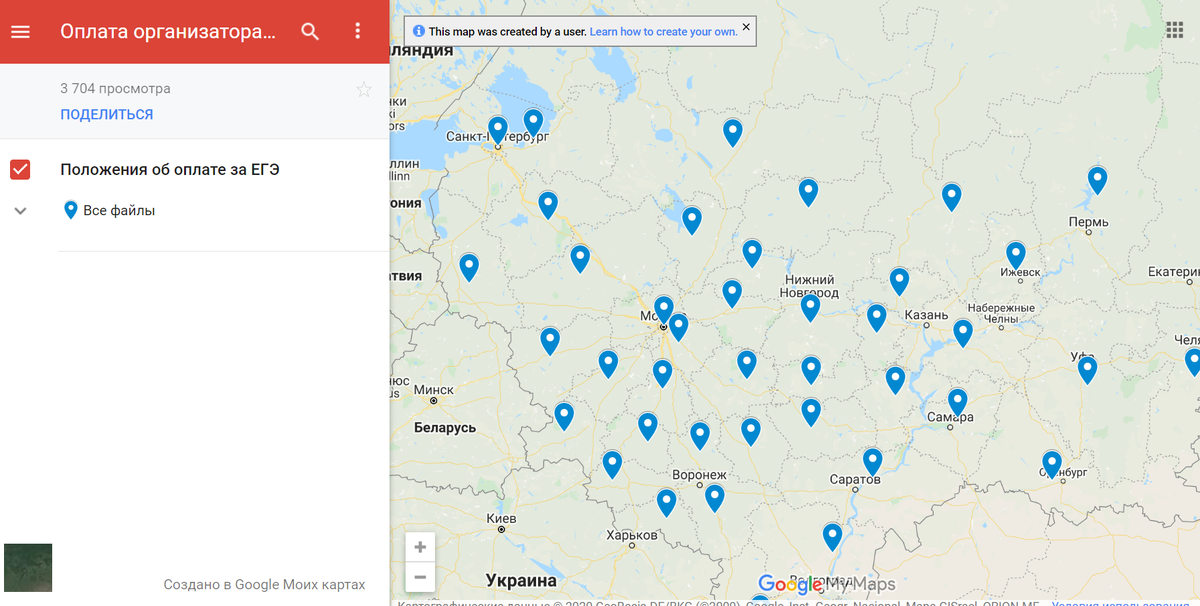Click the pin above Ижевск label

[1016, 255]
